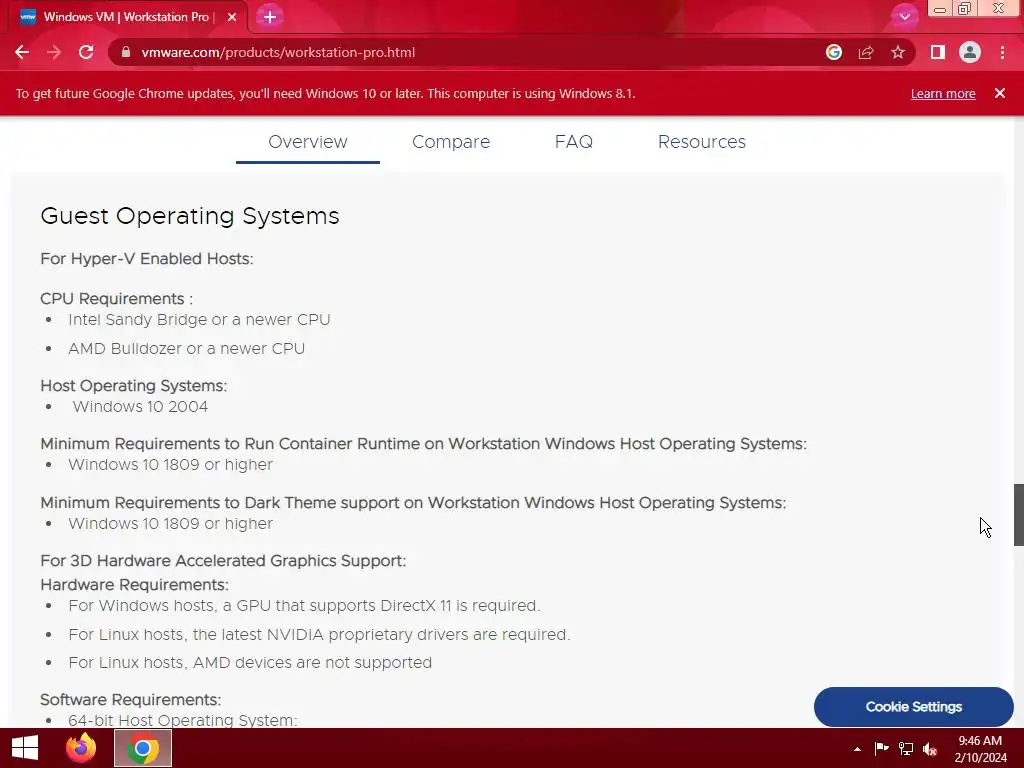Click the Host Operating Systems heading
Image resolution: width=1024 pixels, height=768 pixels.
tap(134, 385)
